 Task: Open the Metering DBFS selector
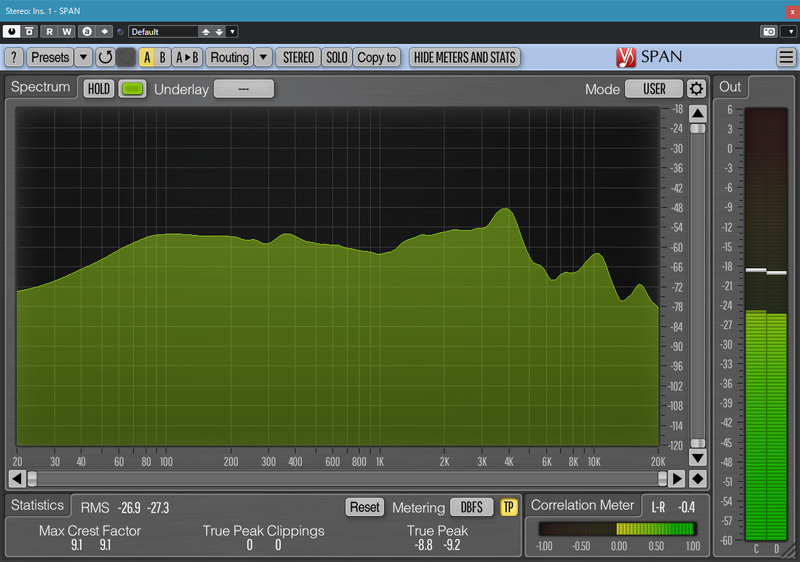pyautogui.click(x=471, y=507)
